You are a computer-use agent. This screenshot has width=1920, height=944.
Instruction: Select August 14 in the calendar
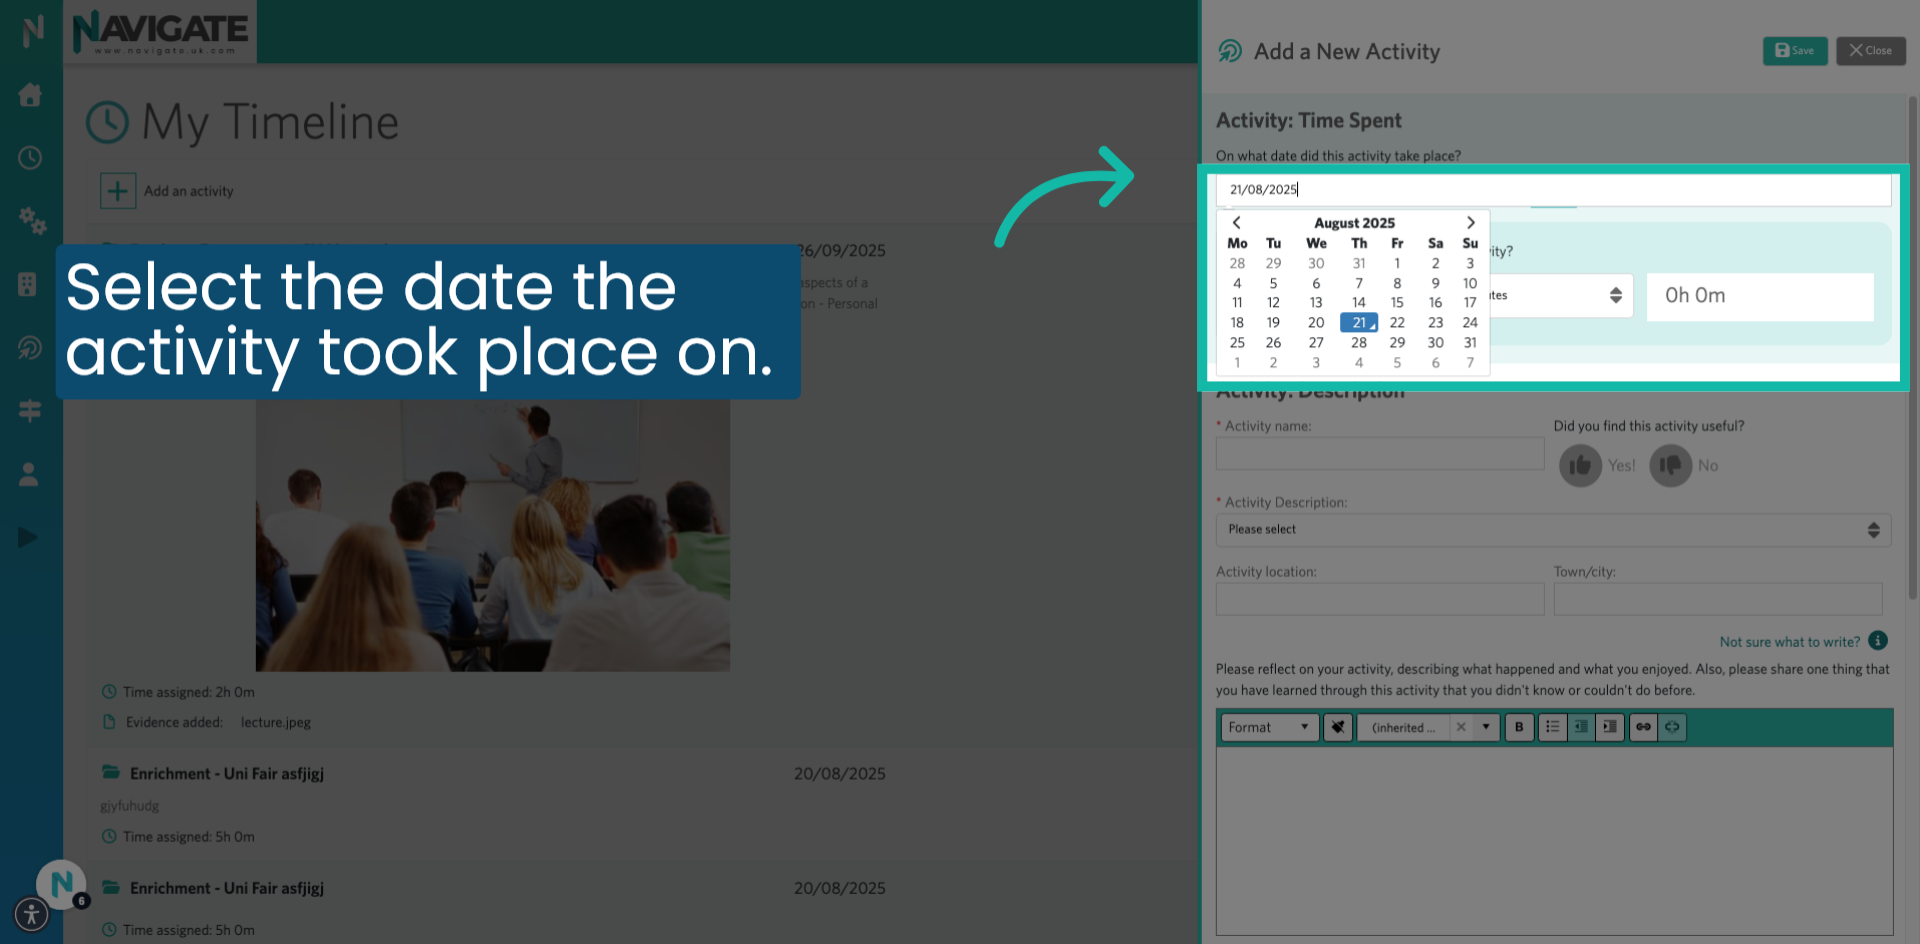[x=1358, y=302]
